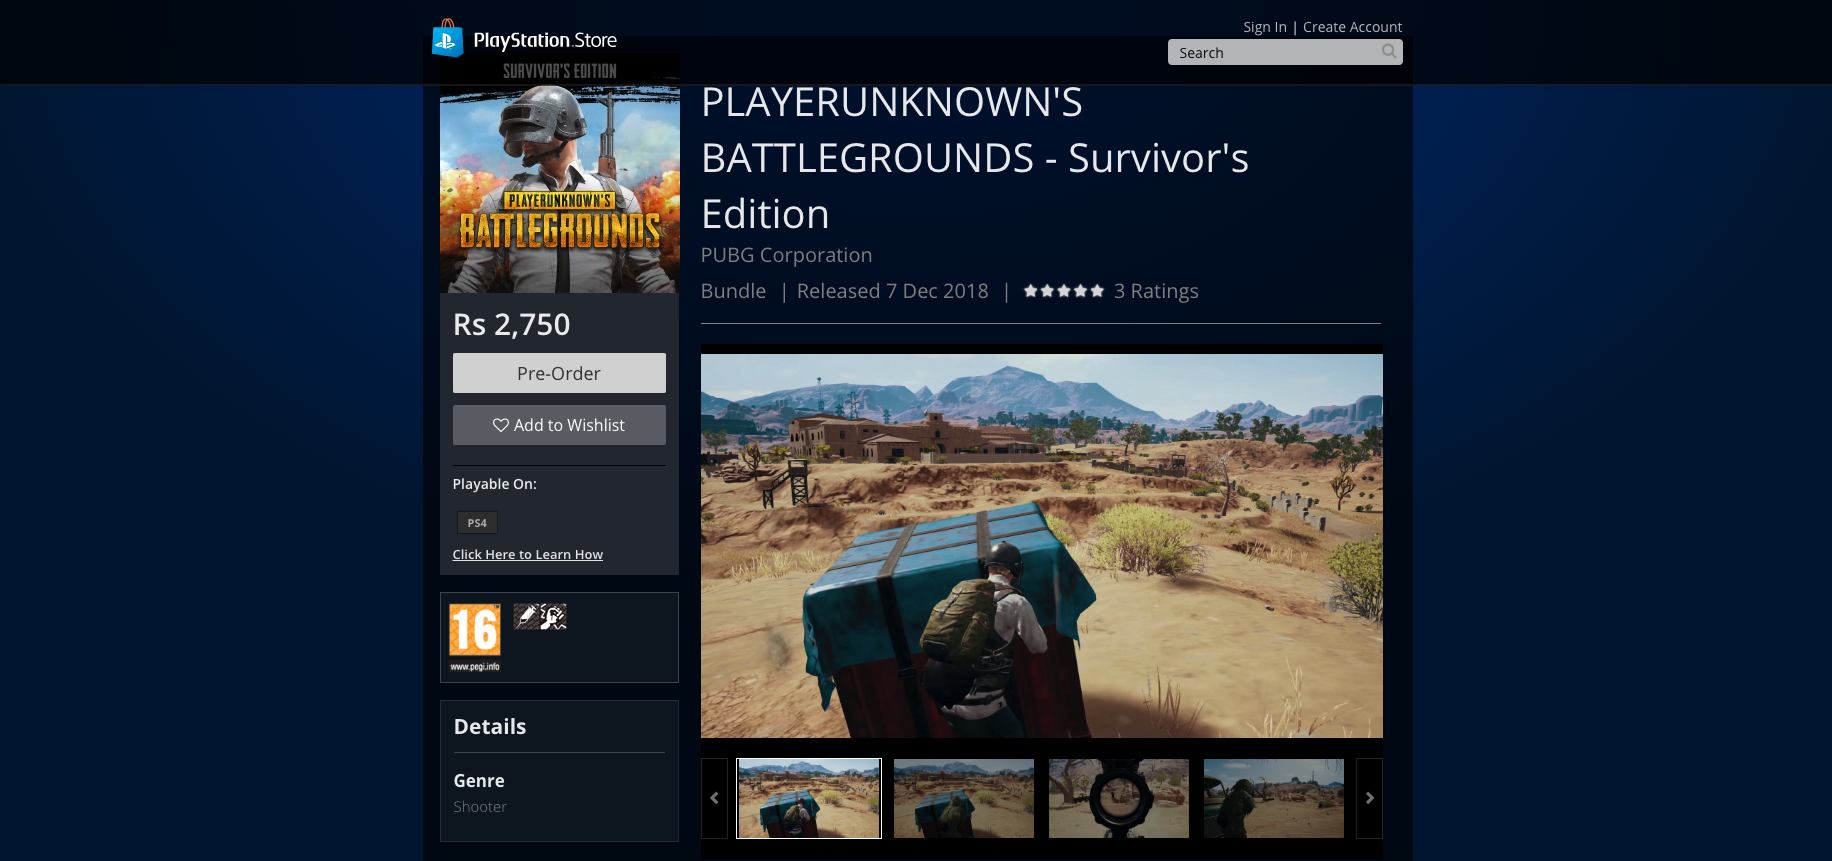Focus the Search input field
Image resolution: width=1832 pixels, height=861 pixels.
pos(1272,53)
